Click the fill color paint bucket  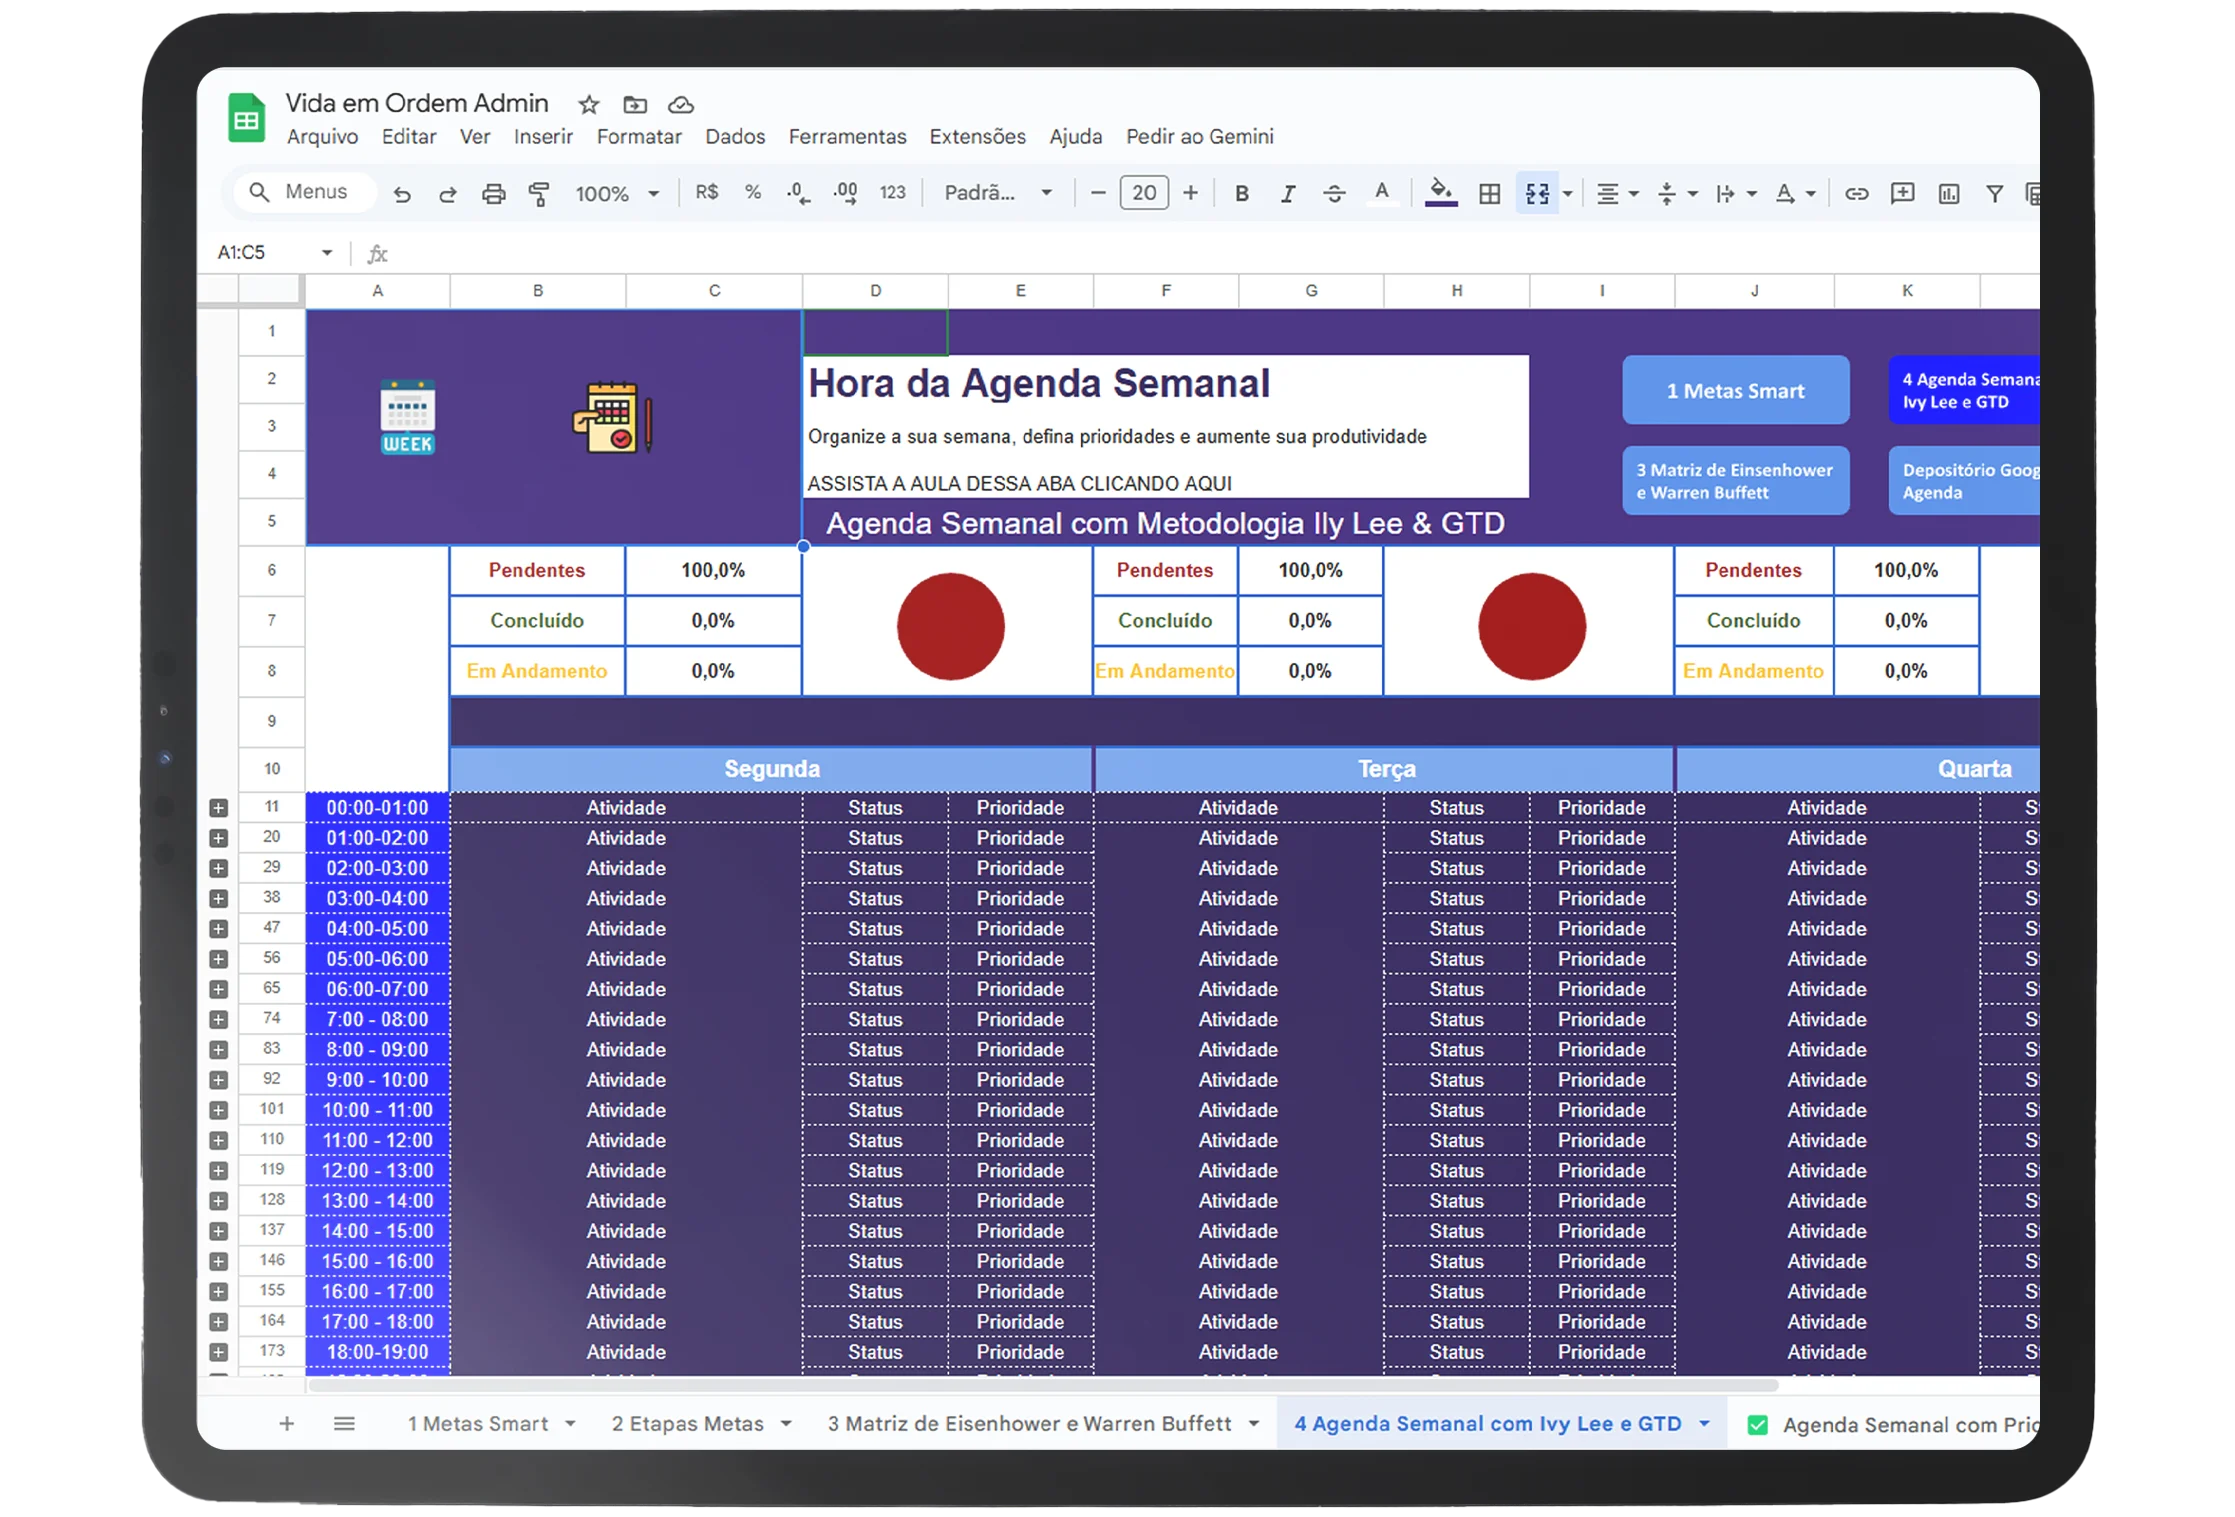point(1440,191)
